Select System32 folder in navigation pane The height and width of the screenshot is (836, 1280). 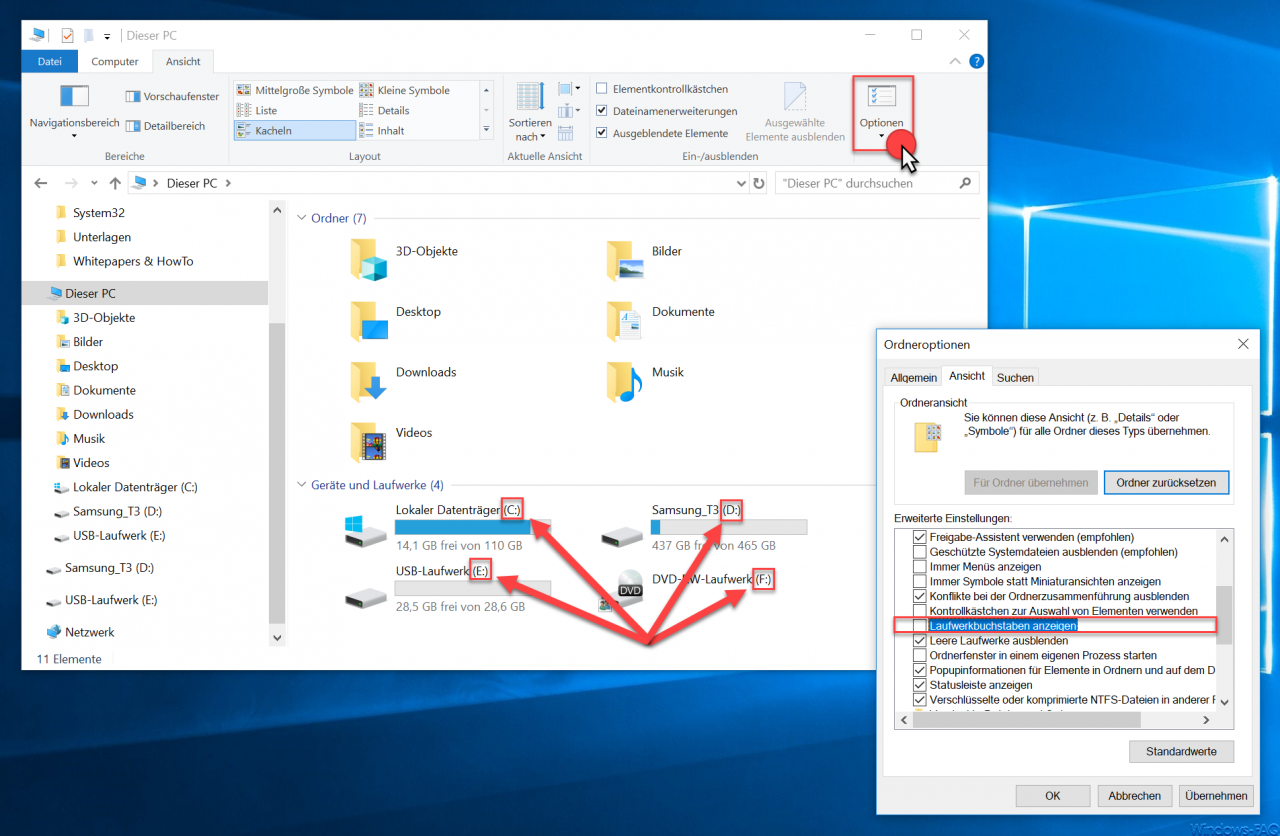[98, 213]
